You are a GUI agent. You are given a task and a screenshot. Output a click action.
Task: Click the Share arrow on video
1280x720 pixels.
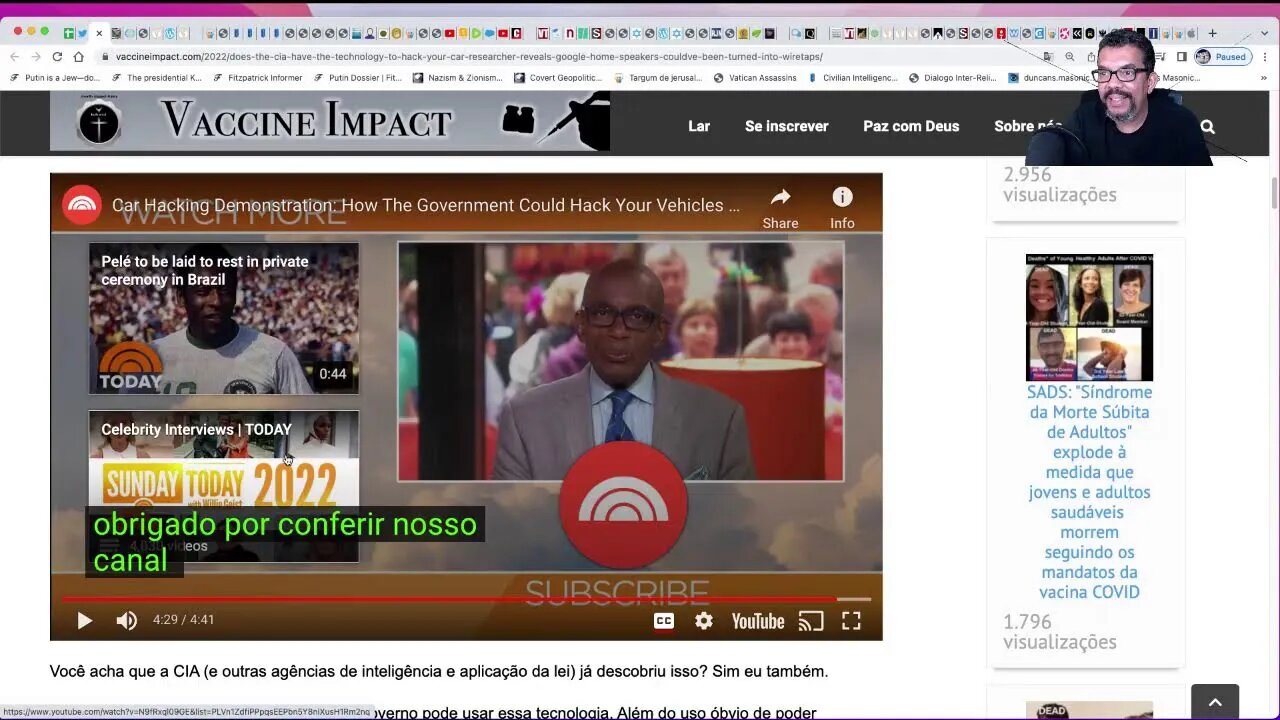point(780,207)
